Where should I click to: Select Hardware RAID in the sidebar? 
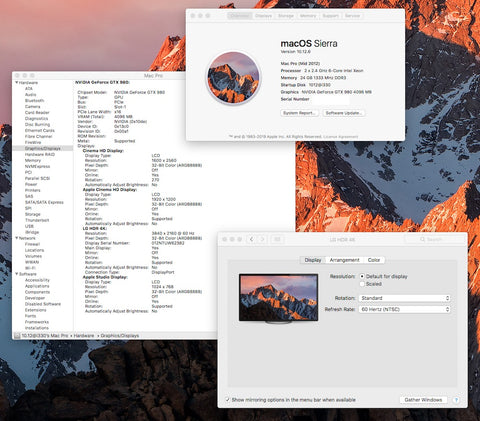click(x=40, y=154)
